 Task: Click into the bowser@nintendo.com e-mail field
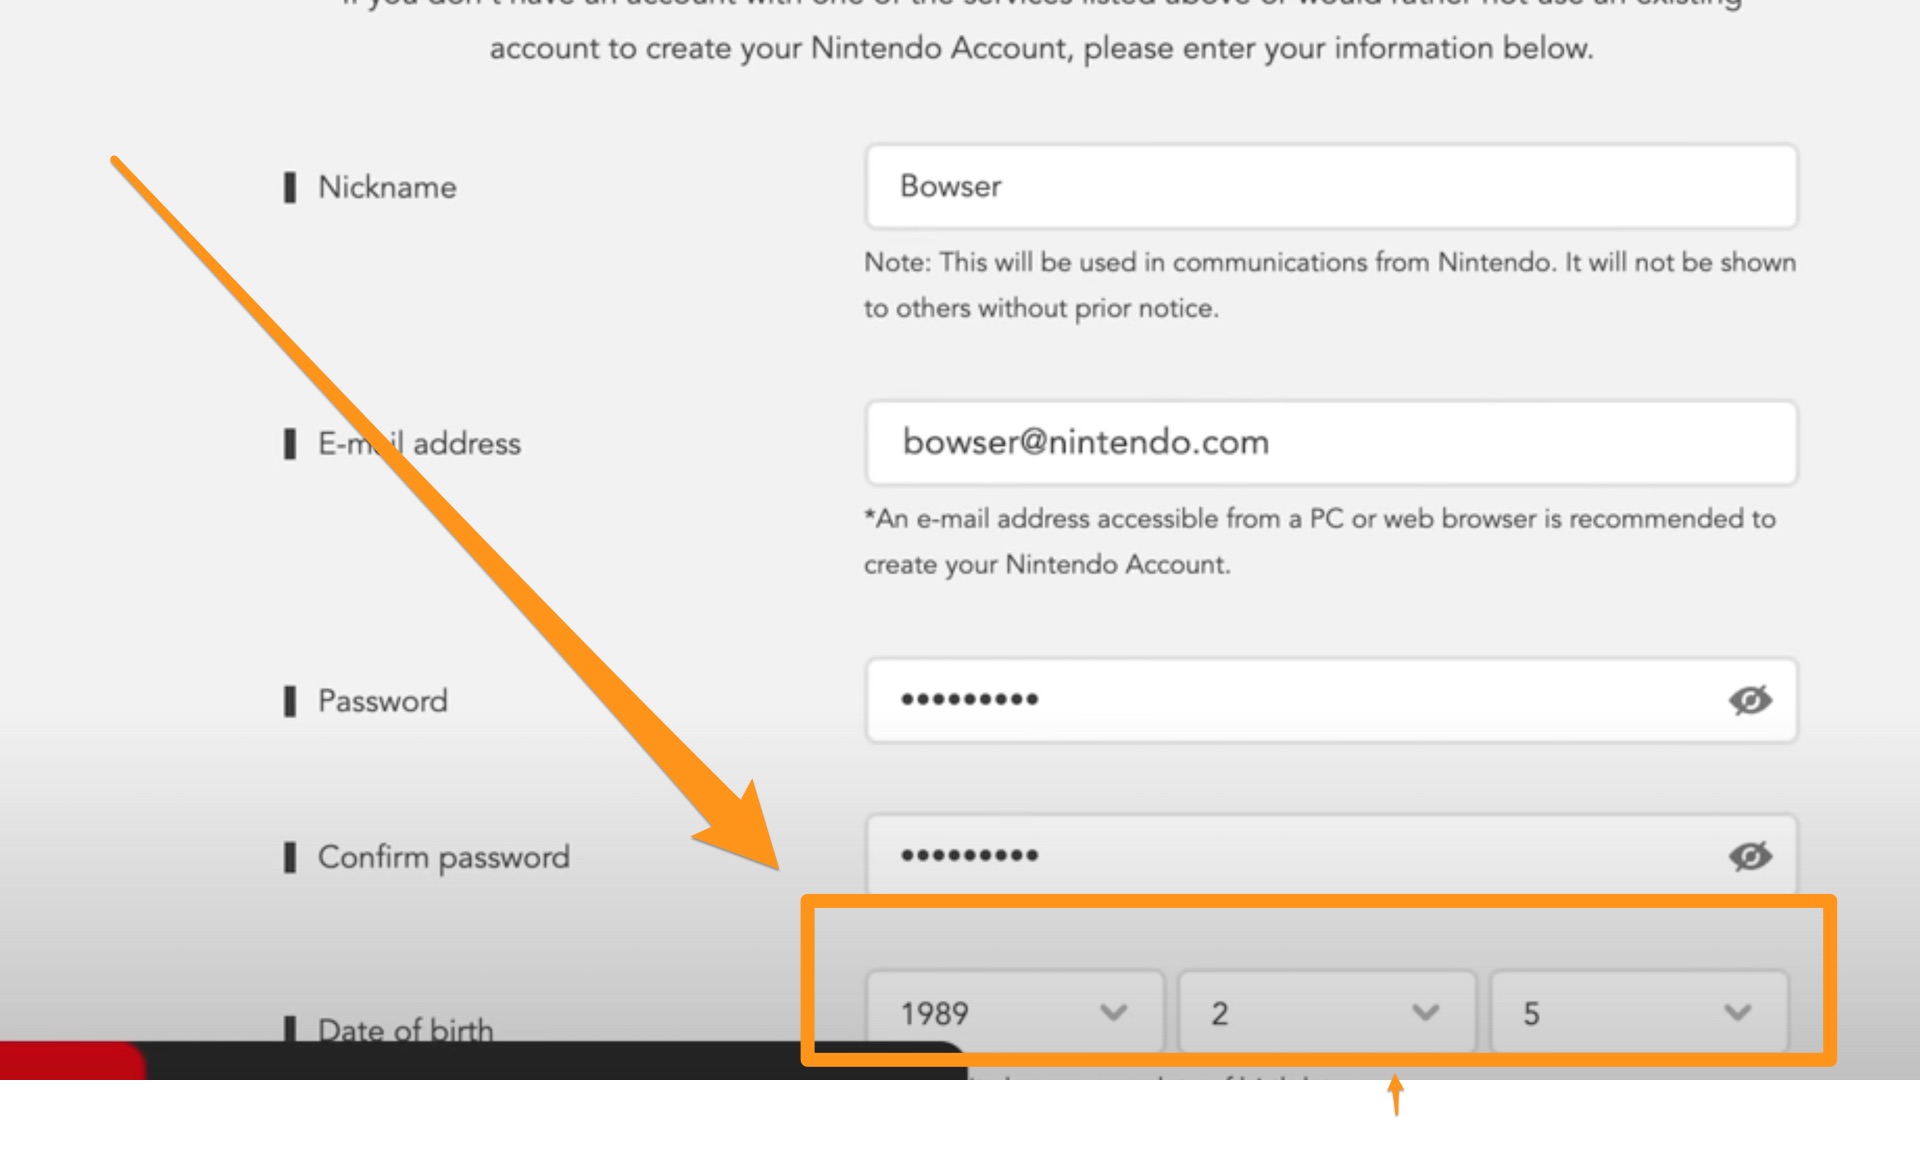point(1331,442)
